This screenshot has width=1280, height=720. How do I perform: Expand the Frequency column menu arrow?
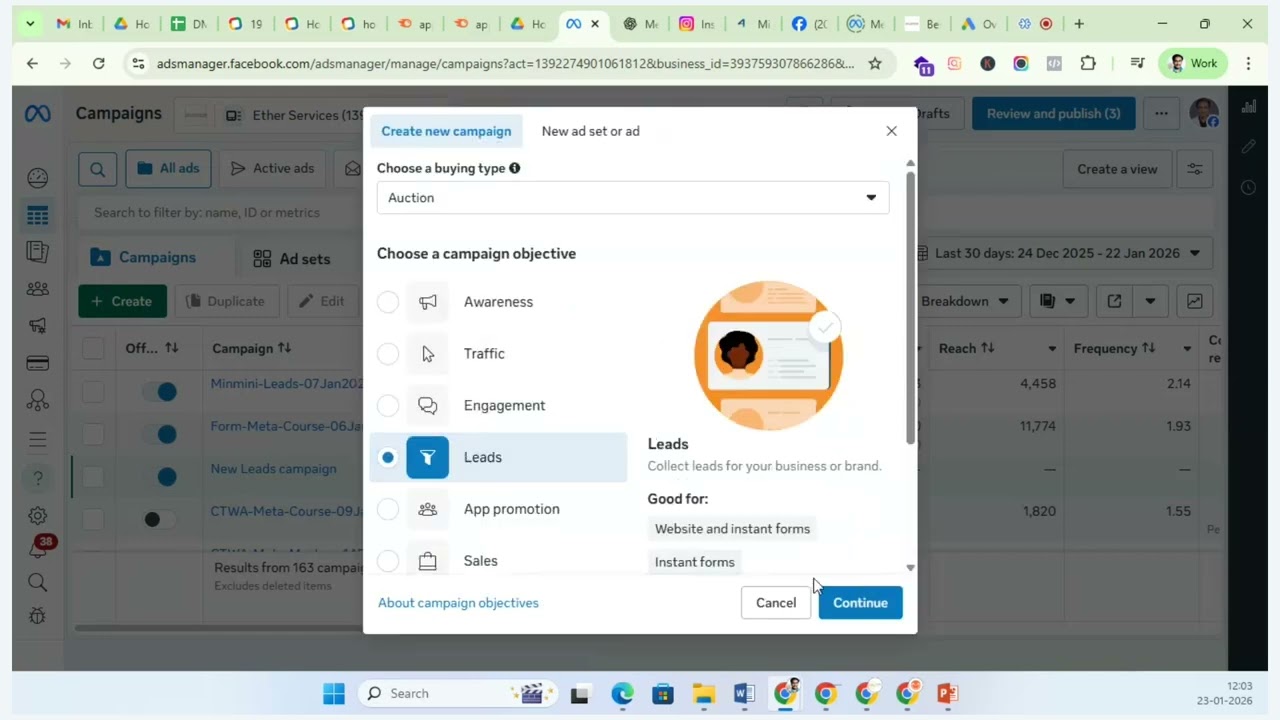point(1187,349)
